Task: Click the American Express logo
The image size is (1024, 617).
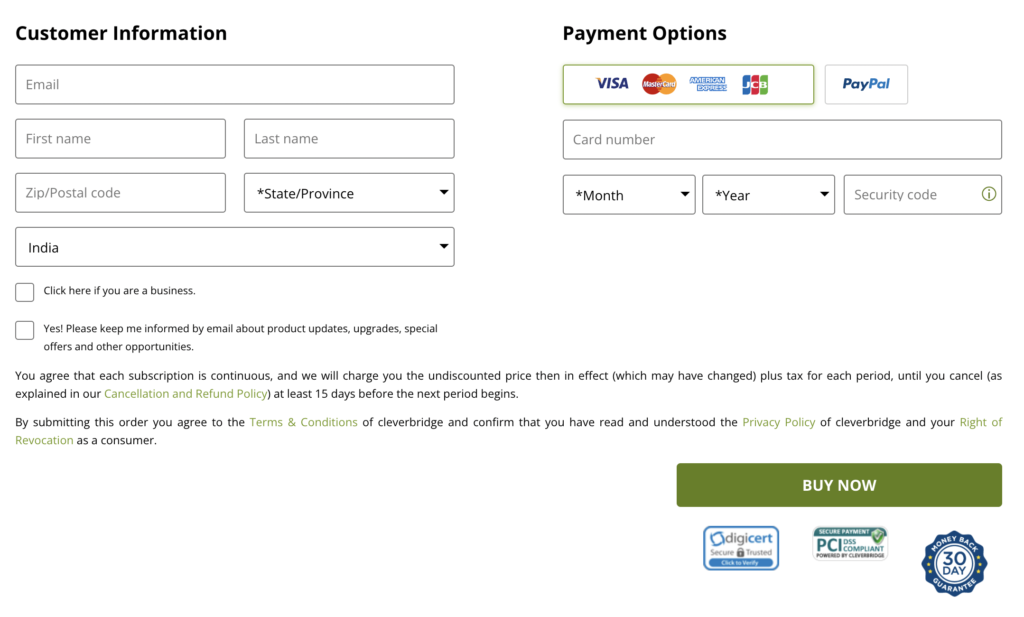Action: pos(707,84)
